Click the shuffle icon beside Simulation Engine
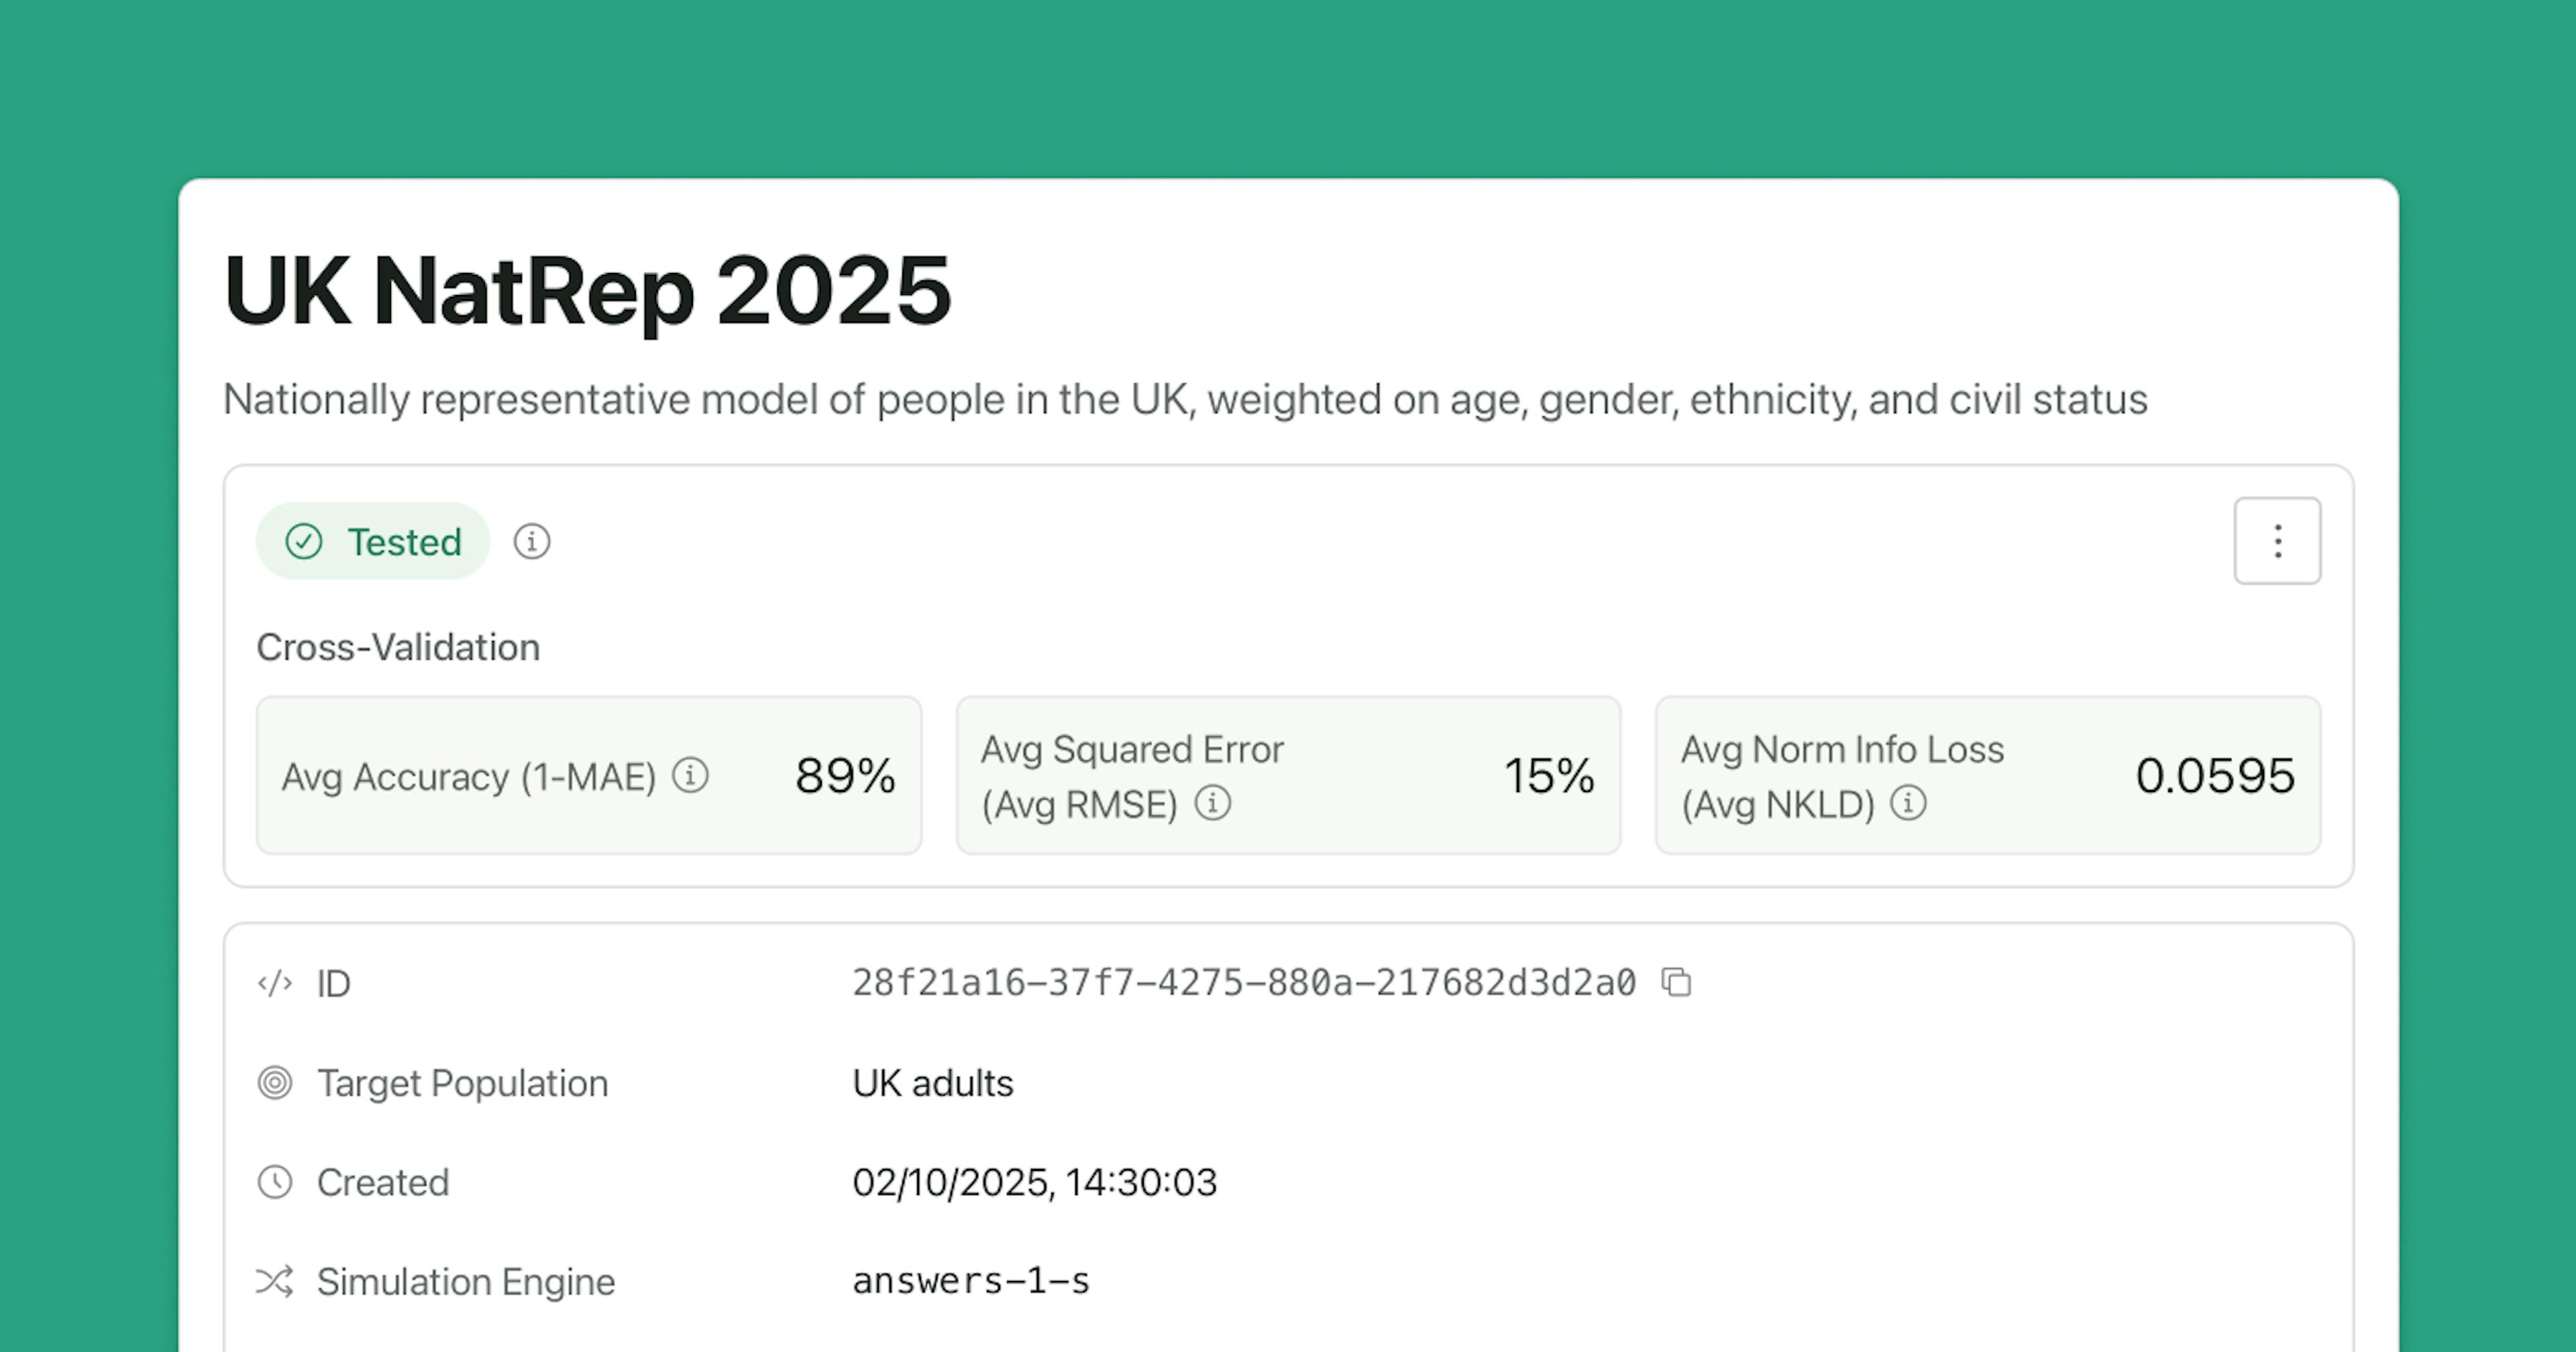Image resolution: width=2576 pixels, height=1352 pixels. click(275, 1281)
